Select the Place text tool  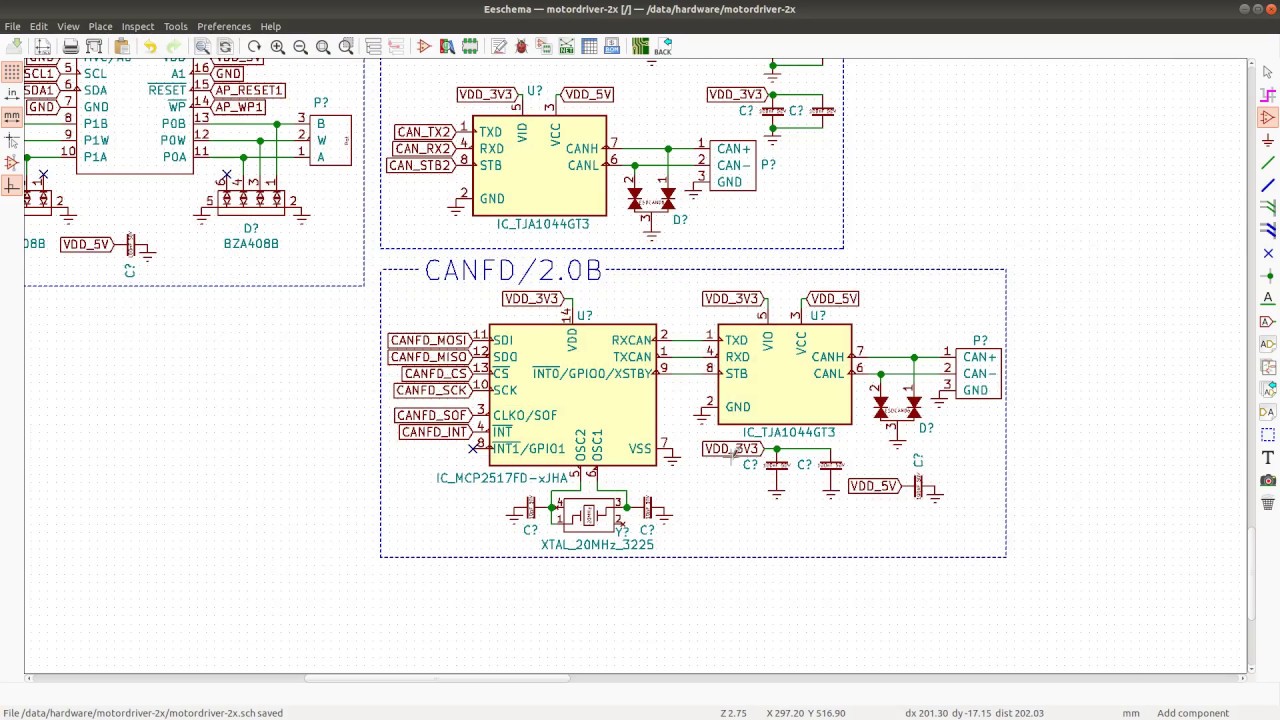tap(1268, 458)
